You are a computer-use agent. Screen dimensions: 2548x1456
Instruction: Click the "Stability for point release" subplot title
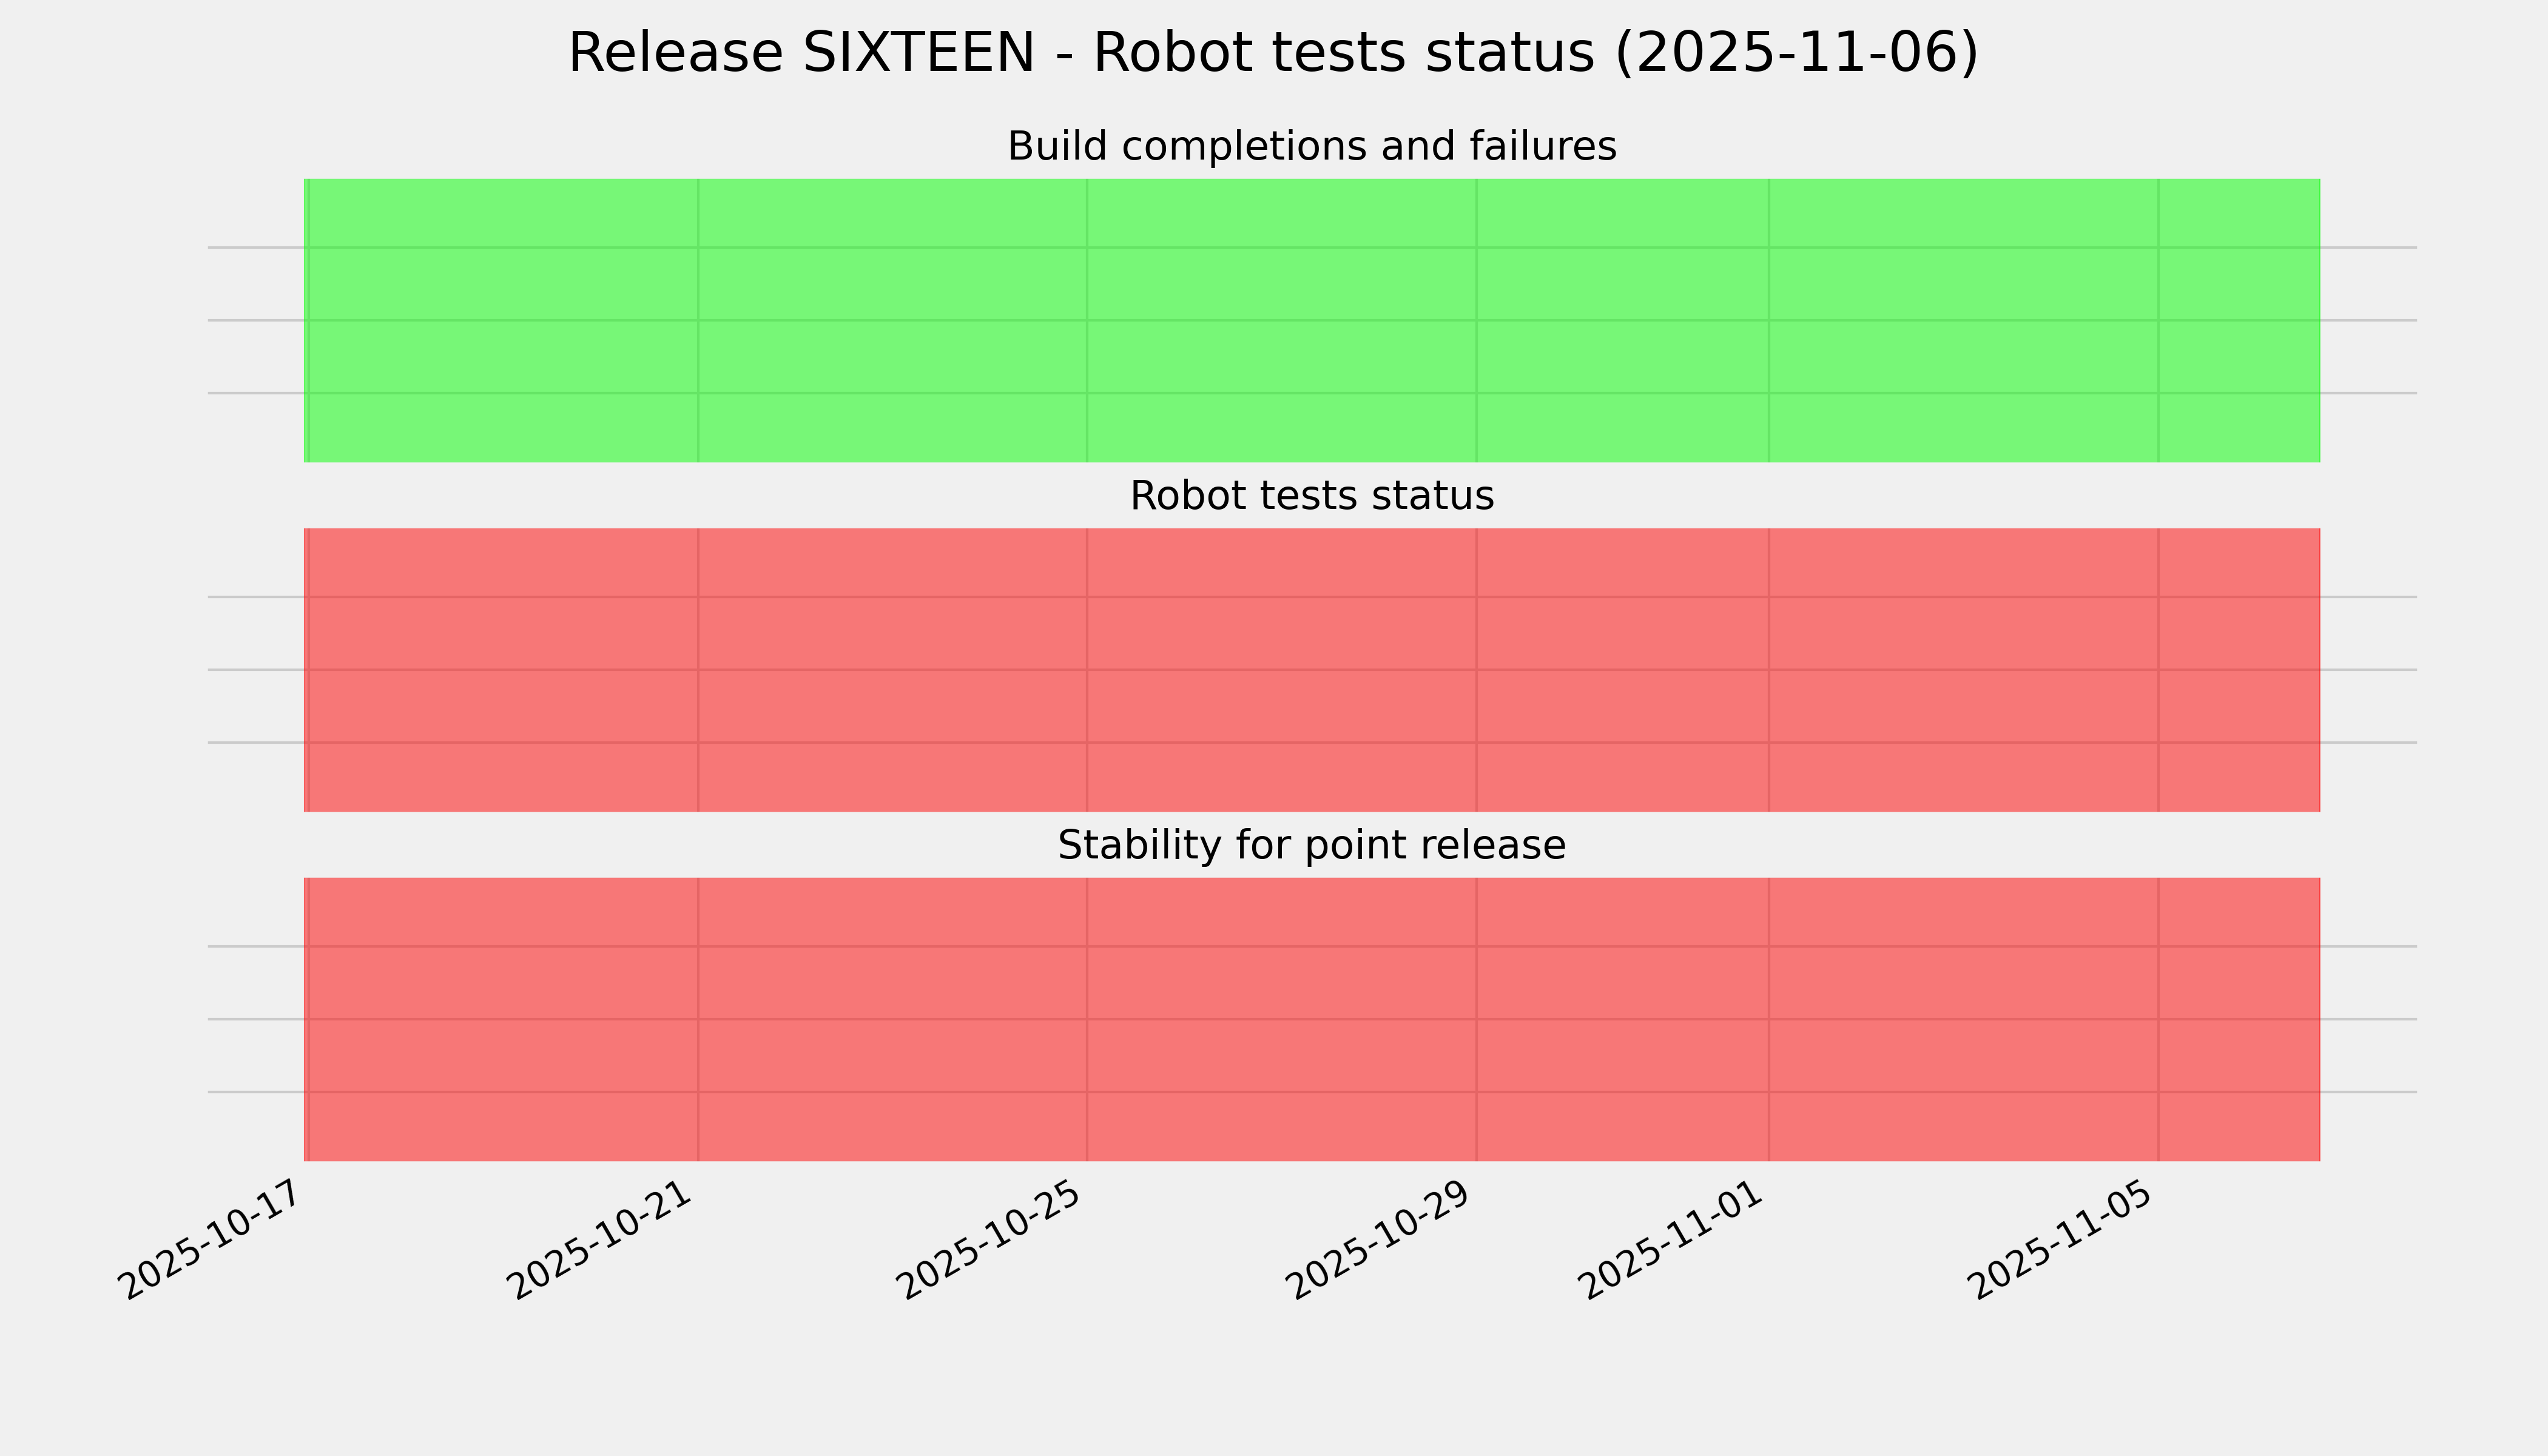pos(1311,846)
